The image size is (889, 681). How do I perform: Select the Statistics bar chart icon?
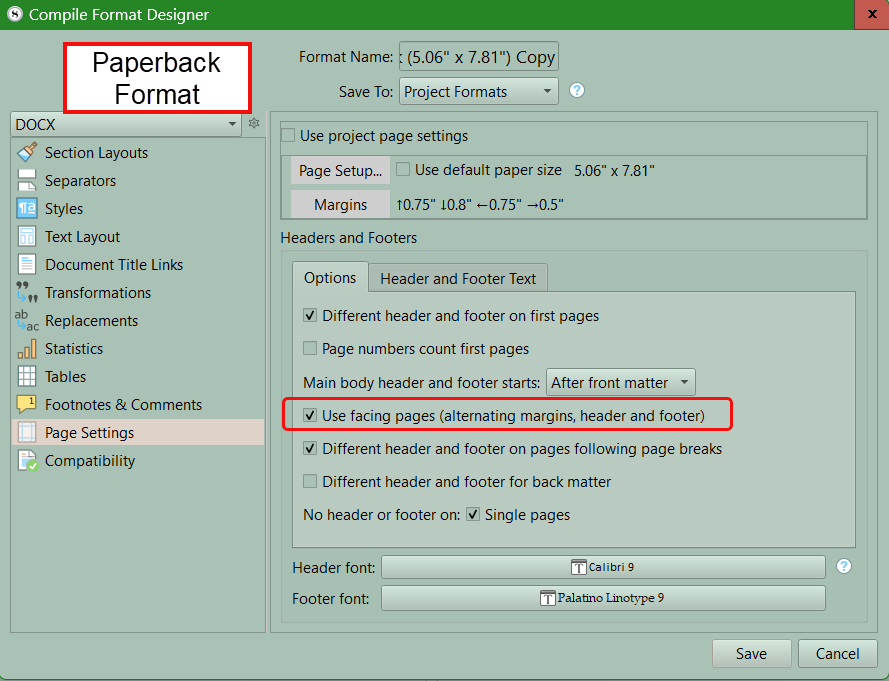27,349
